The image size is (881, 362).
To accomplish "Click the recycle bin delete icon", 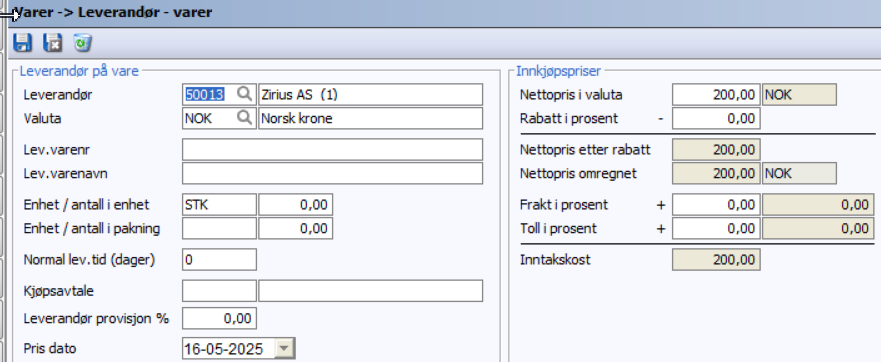I will [x=83, y=43].
